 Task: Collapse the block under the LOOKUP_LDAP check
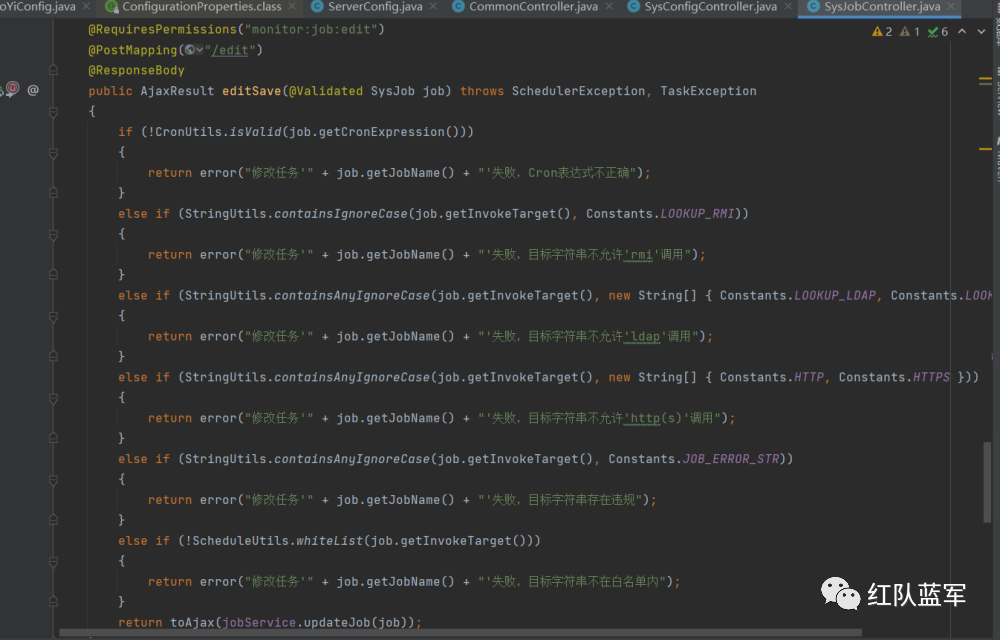coord(54,316)
